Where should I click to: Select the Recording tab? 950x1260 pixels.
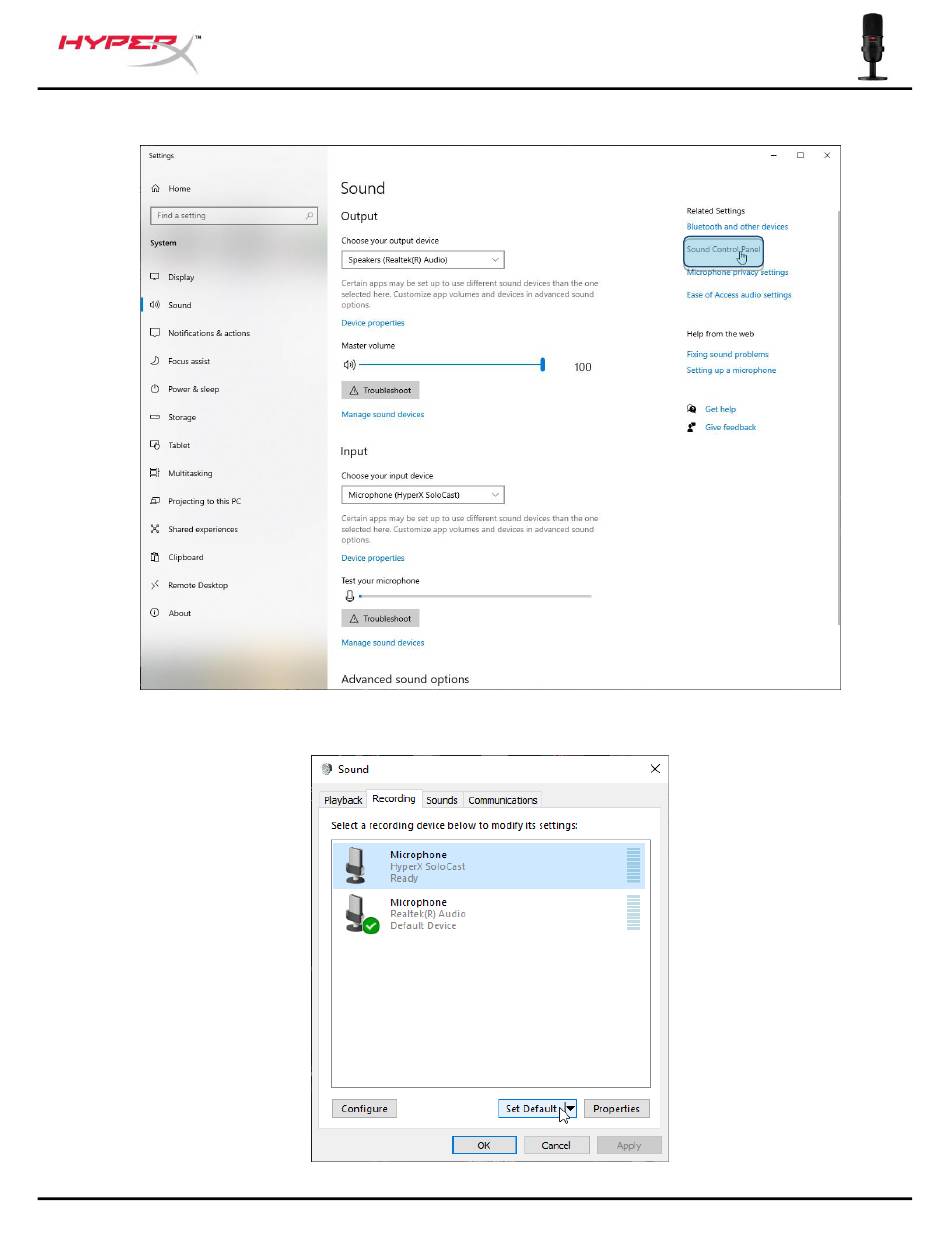pyautogui.click(x=394, y=799)
